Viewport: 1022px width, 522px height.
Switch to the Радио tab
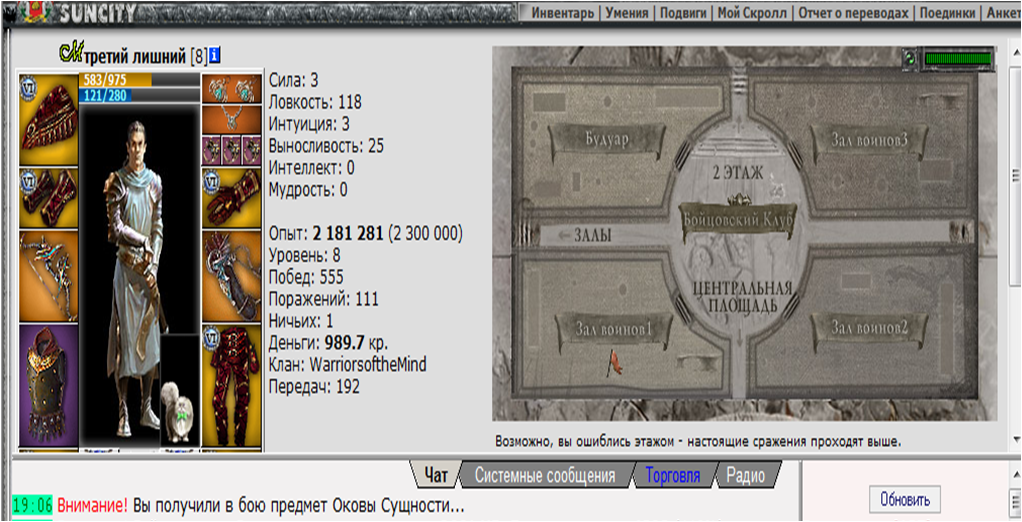[745, 475]
